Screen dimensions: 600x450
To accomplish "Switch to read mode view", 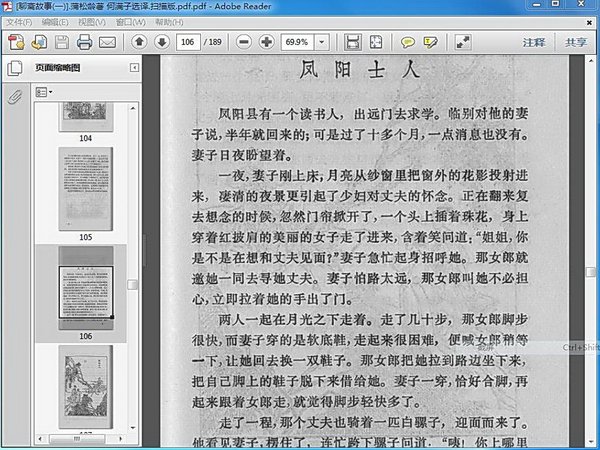I will [x=463, y=42].
